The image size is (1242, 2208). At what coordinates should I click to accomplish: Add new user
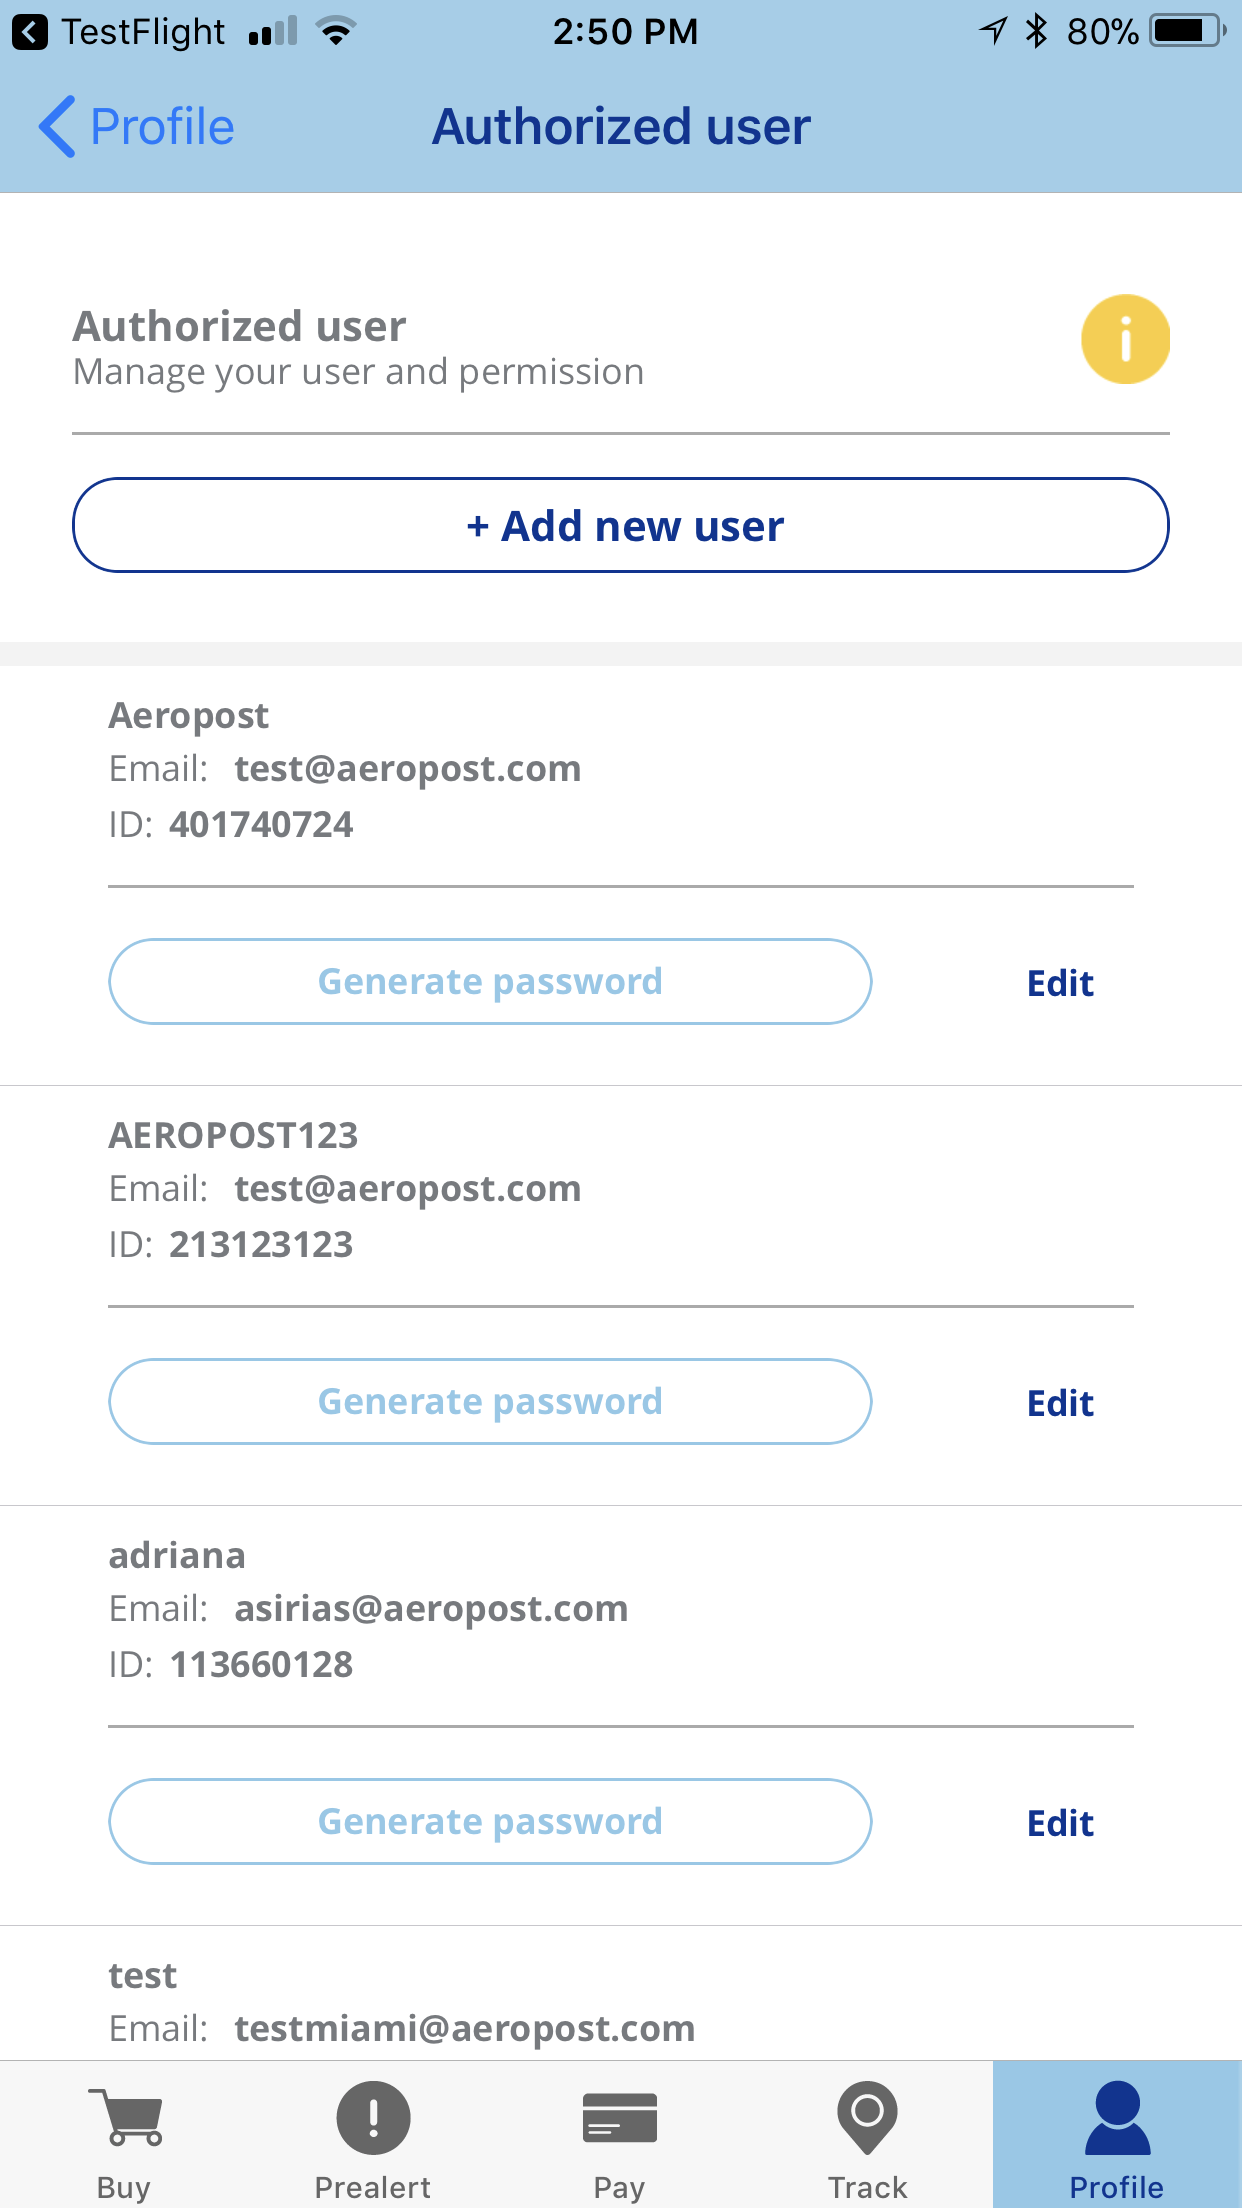click(x=621, y=525)
